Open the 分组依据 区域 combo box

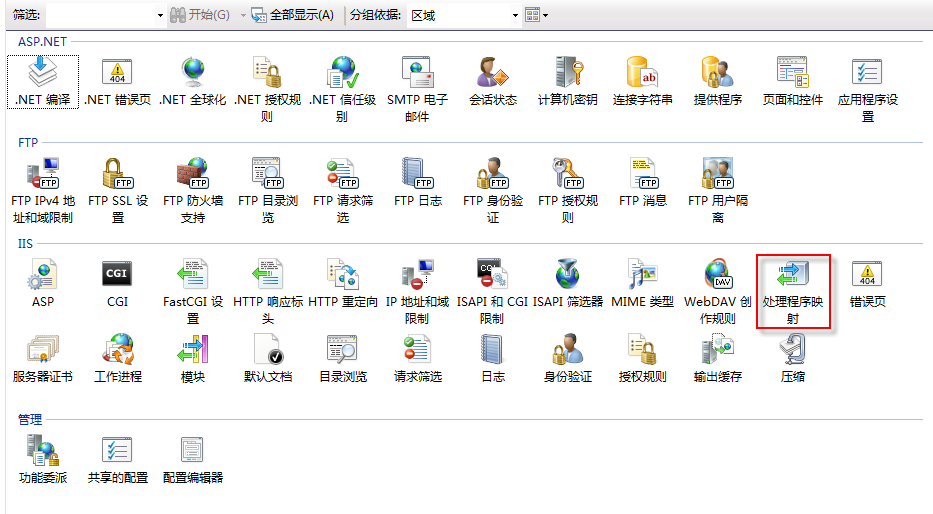click(x=464, y=15)
